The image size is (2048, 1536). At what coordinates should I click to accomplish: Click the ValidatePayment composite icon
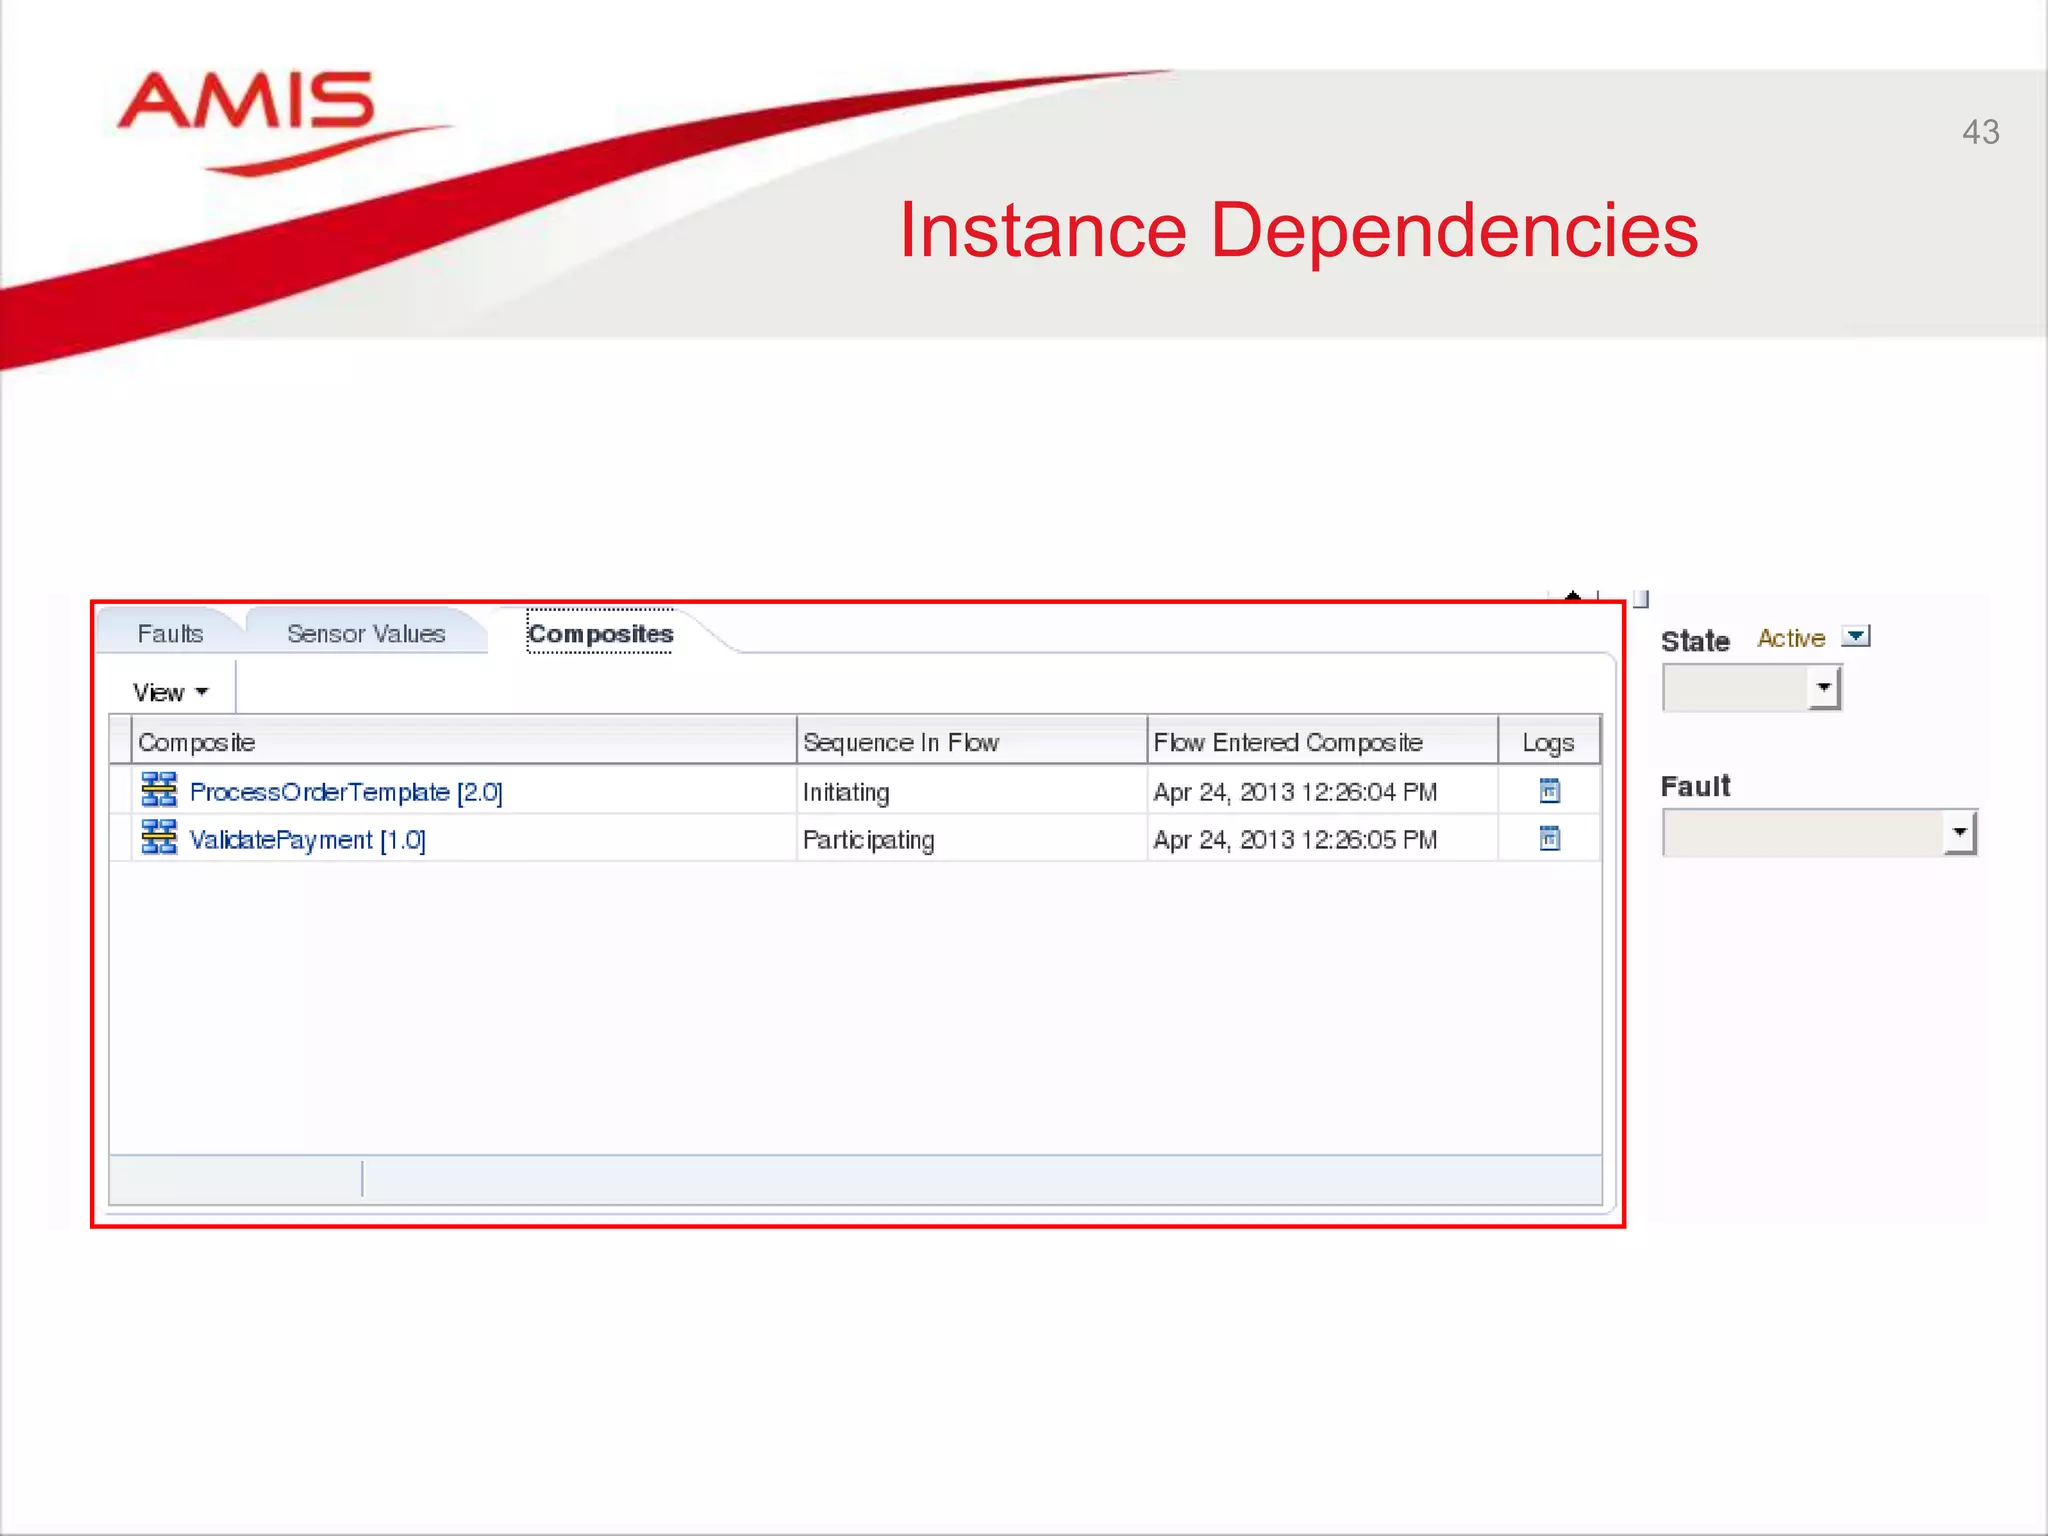pos(159,837)
